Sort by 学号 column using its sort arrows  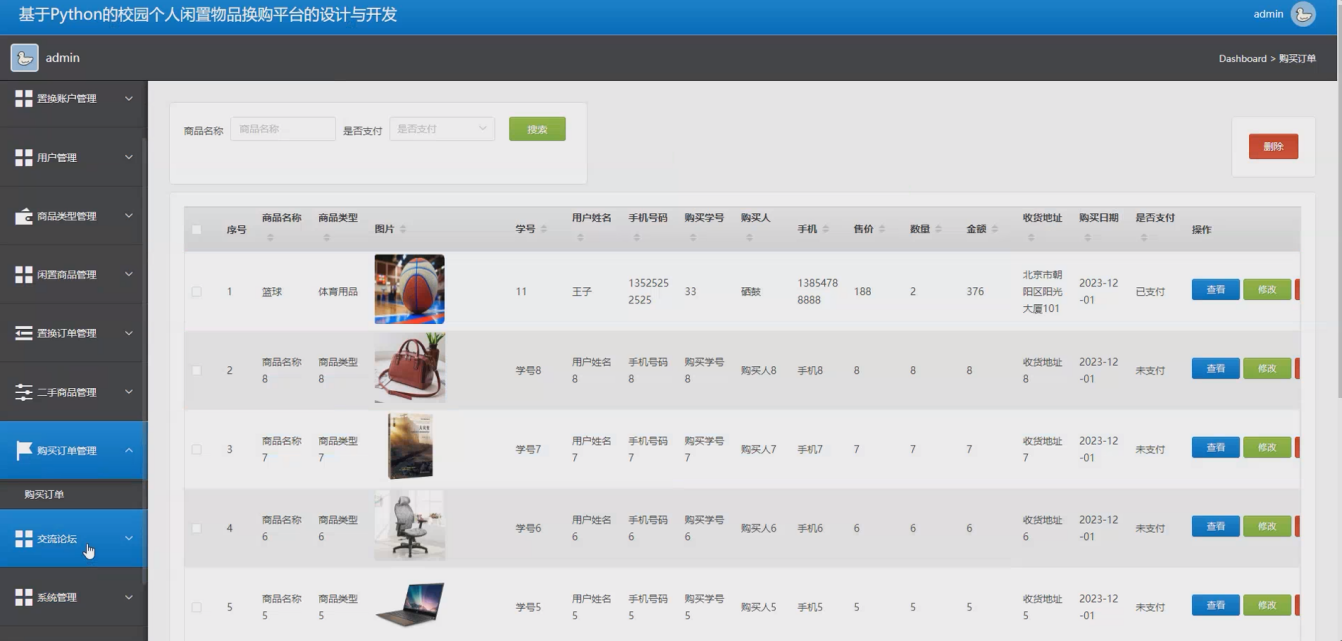[x=544, y=229]
